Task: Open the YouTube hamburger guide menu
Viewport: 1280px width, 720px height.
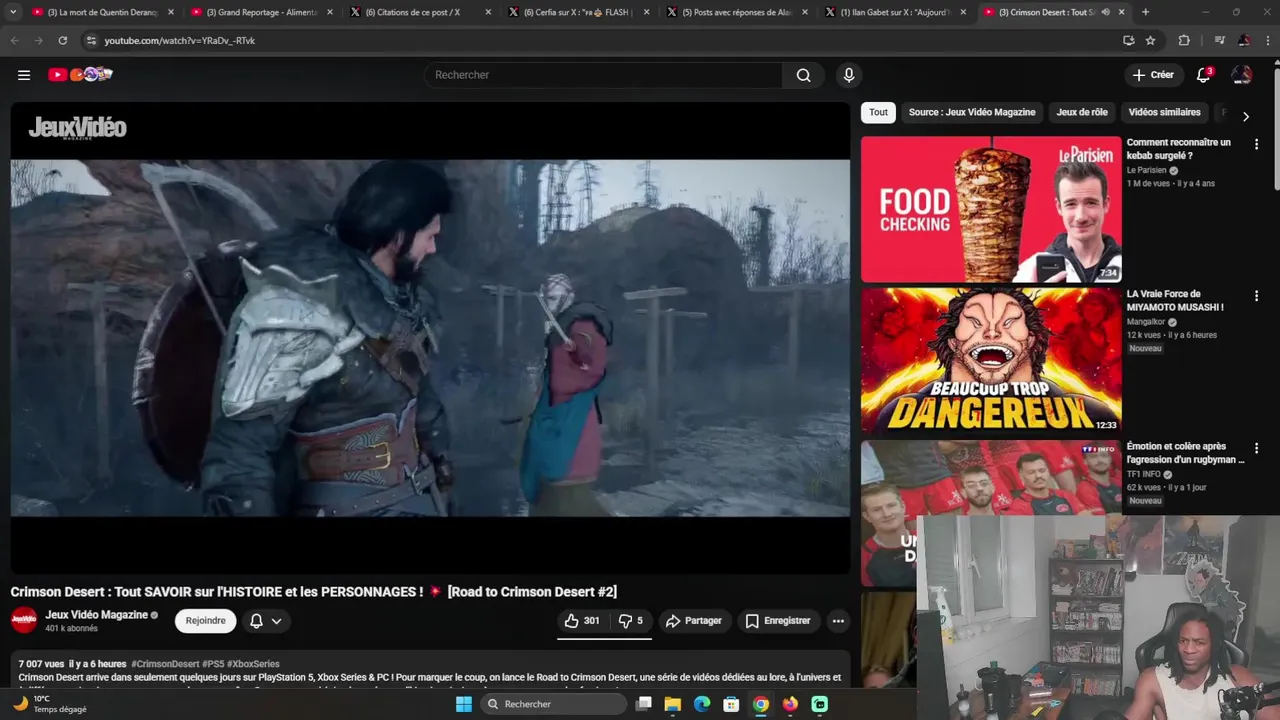Action: click(24, 75)
